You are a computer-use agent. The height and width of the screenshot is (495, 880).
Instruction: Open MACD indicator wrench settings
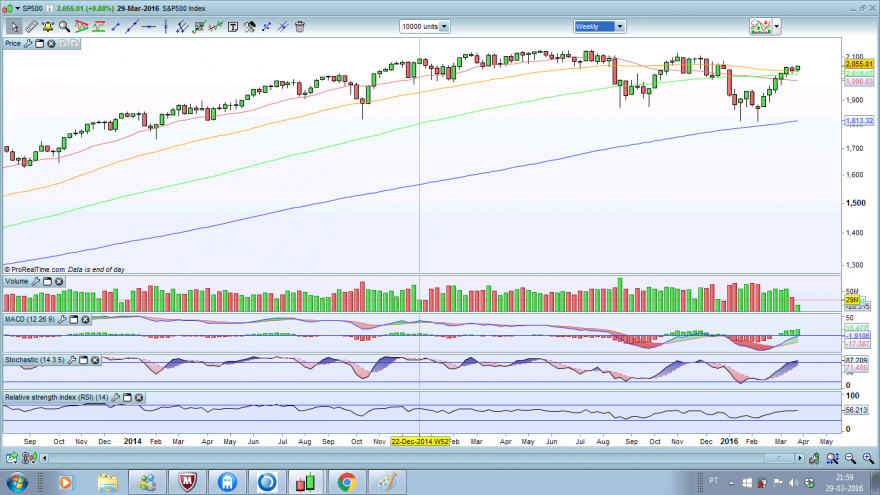click(62, 319)
